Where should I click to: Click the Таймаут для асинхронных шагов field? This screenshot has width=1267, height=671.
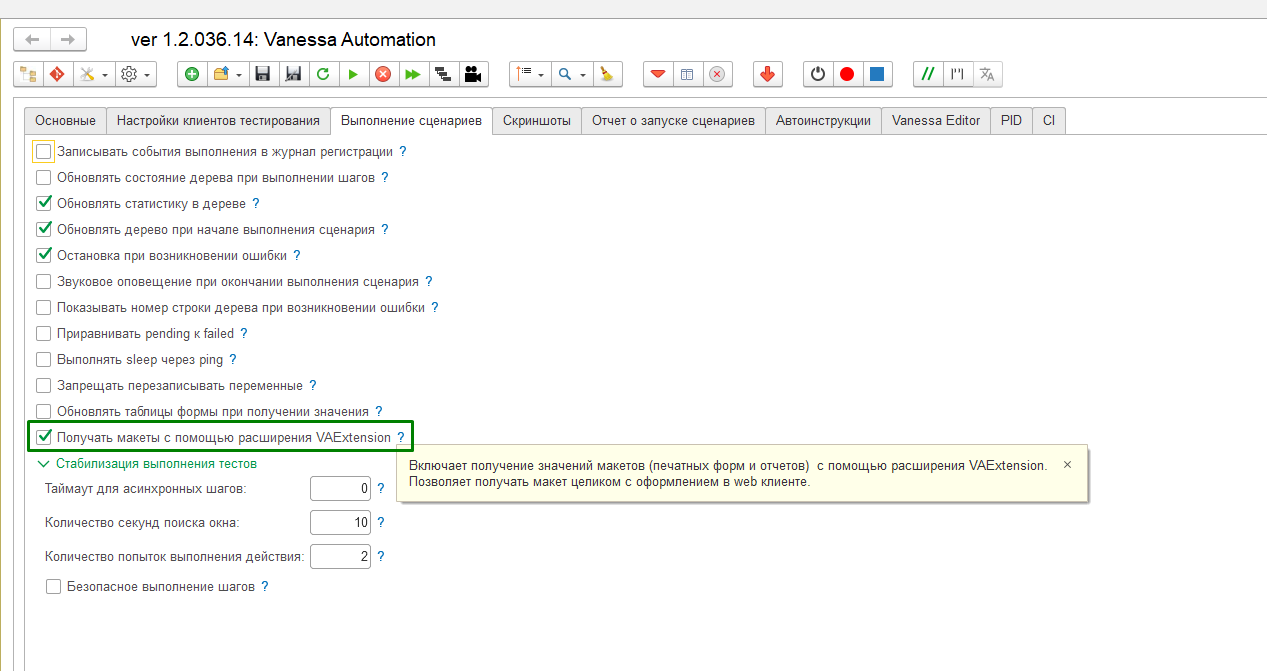click(x=341, y=489)
